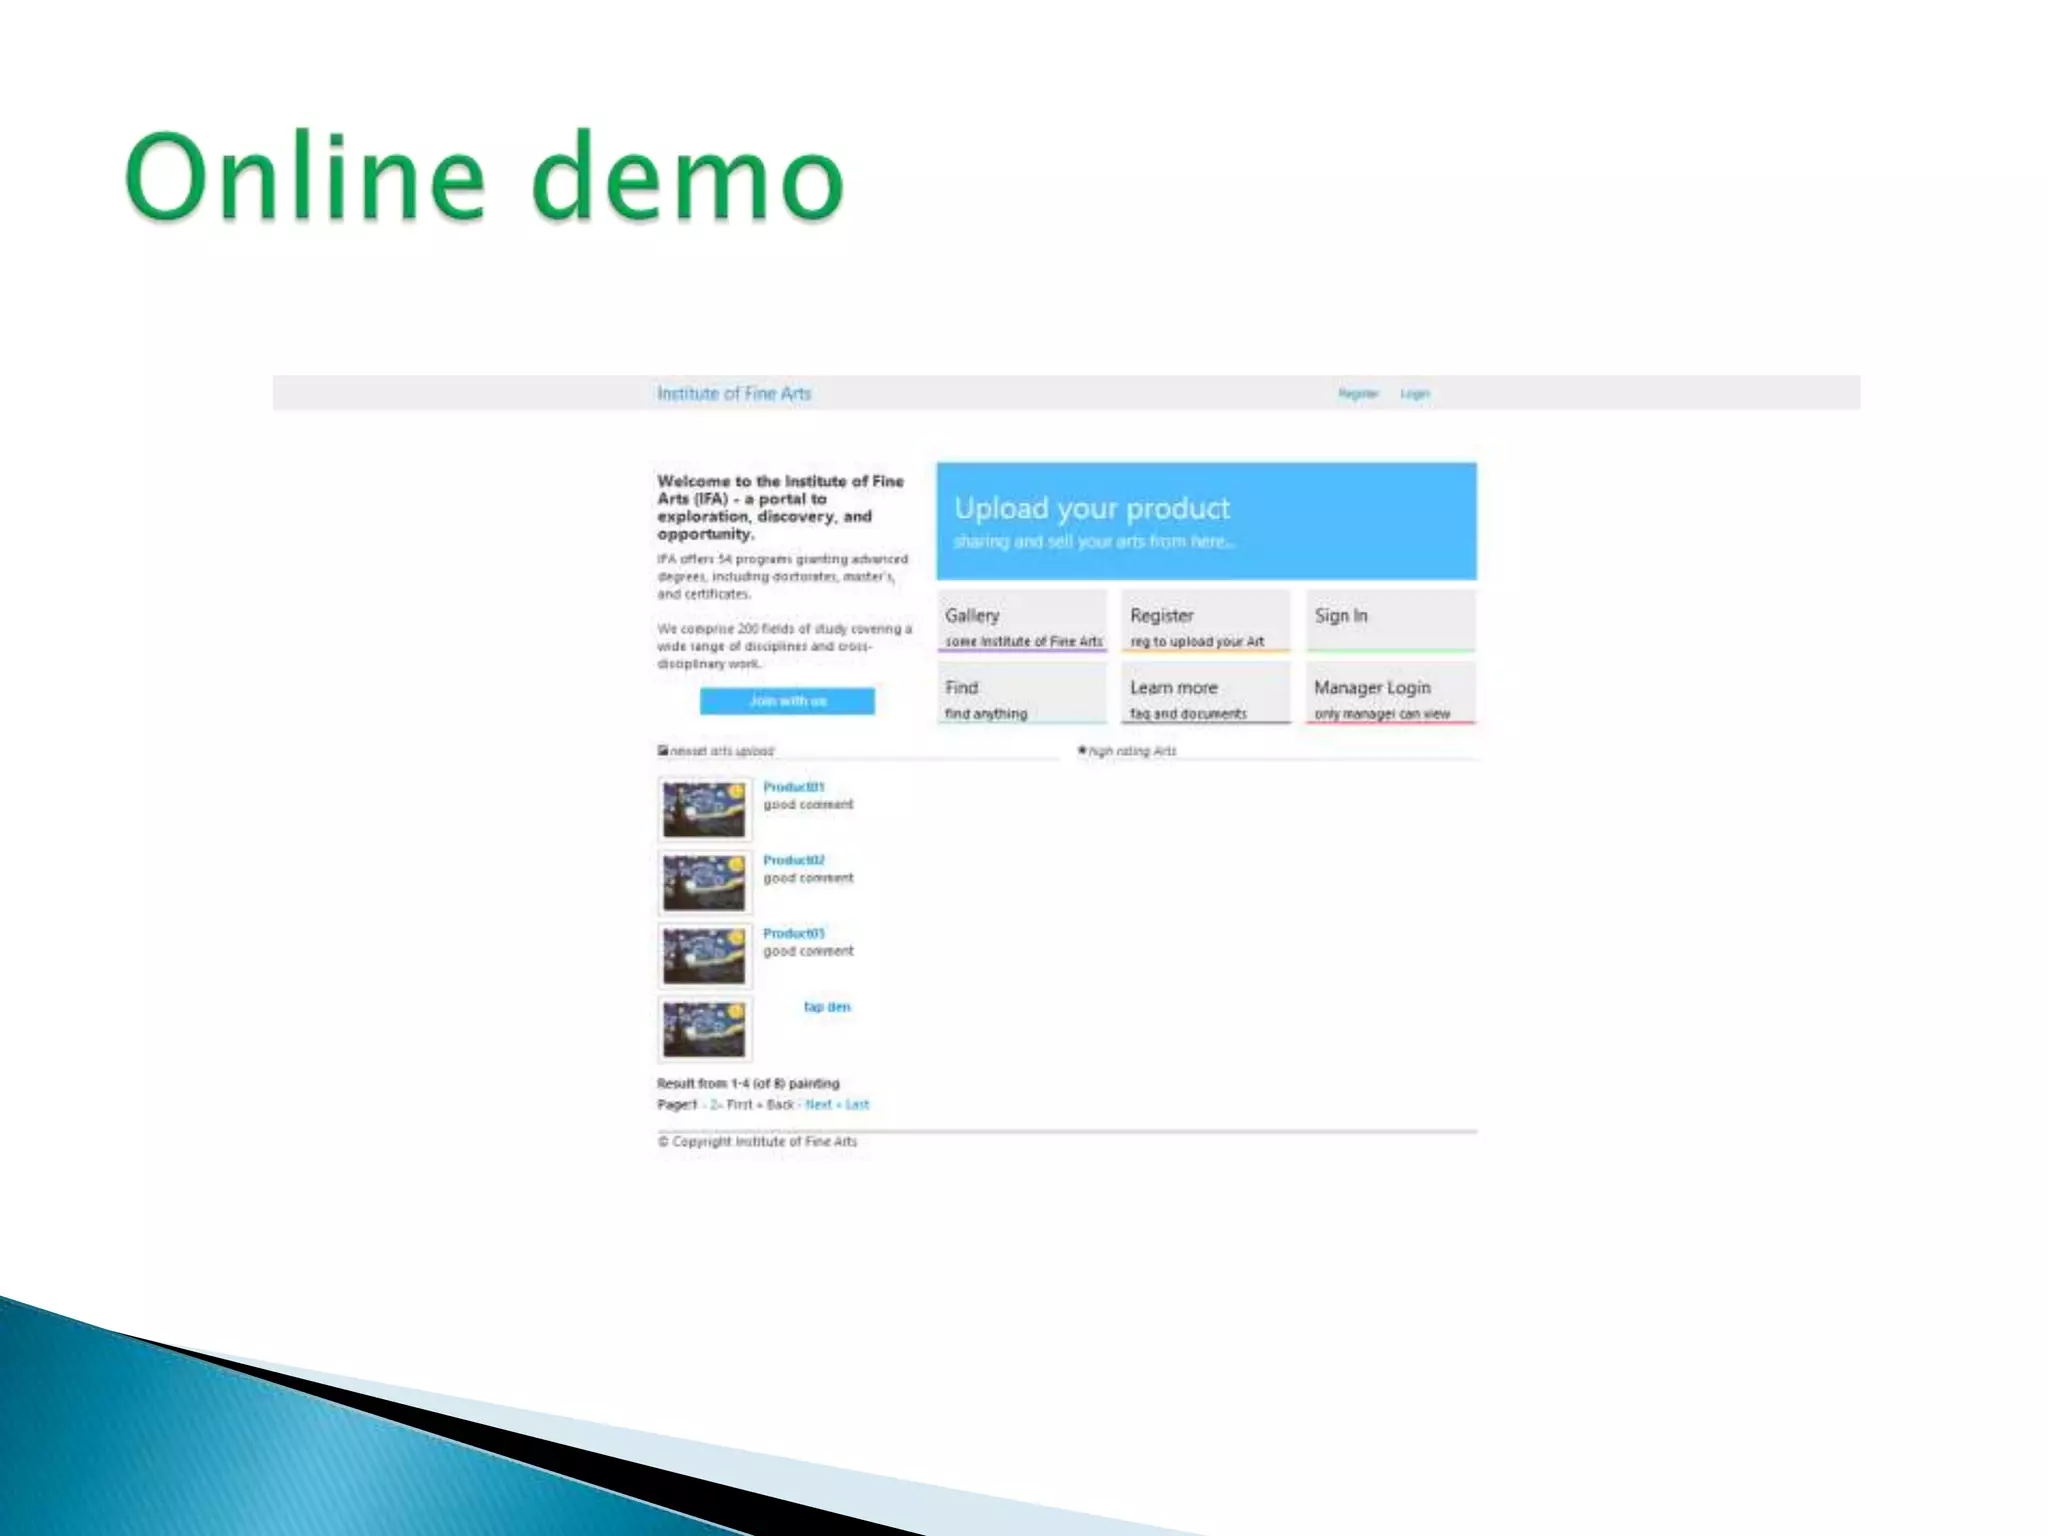This screenshot has width=2048, height=1536.
Task: Open the Product01 painting thumbnail
Action: pos(704,809)
